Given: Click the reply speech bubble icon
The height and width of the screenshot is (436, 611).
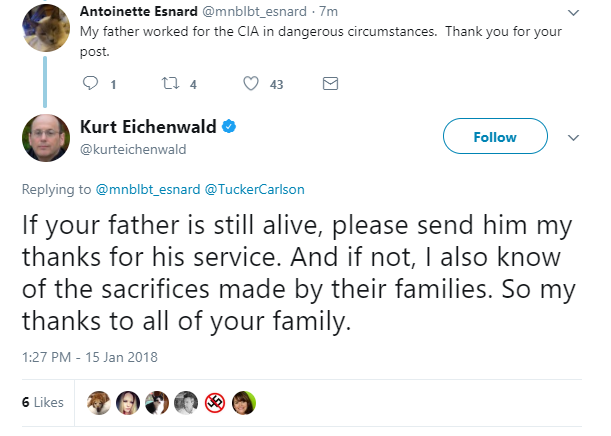Looking at the screenshot, I should (x=90, y=83).
